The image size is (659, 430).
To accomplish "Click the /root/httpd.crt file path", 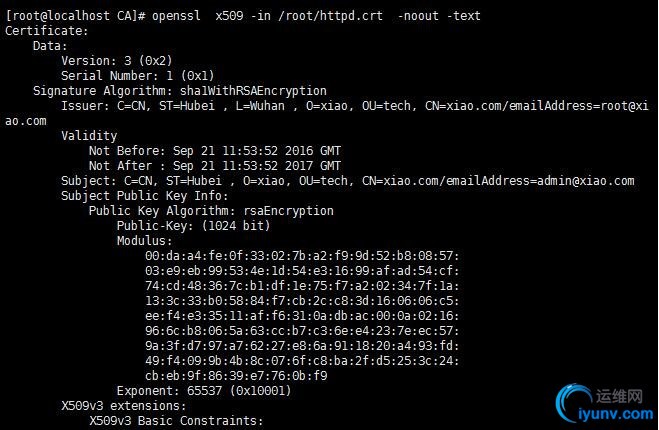I will click(x=330, y=16).
